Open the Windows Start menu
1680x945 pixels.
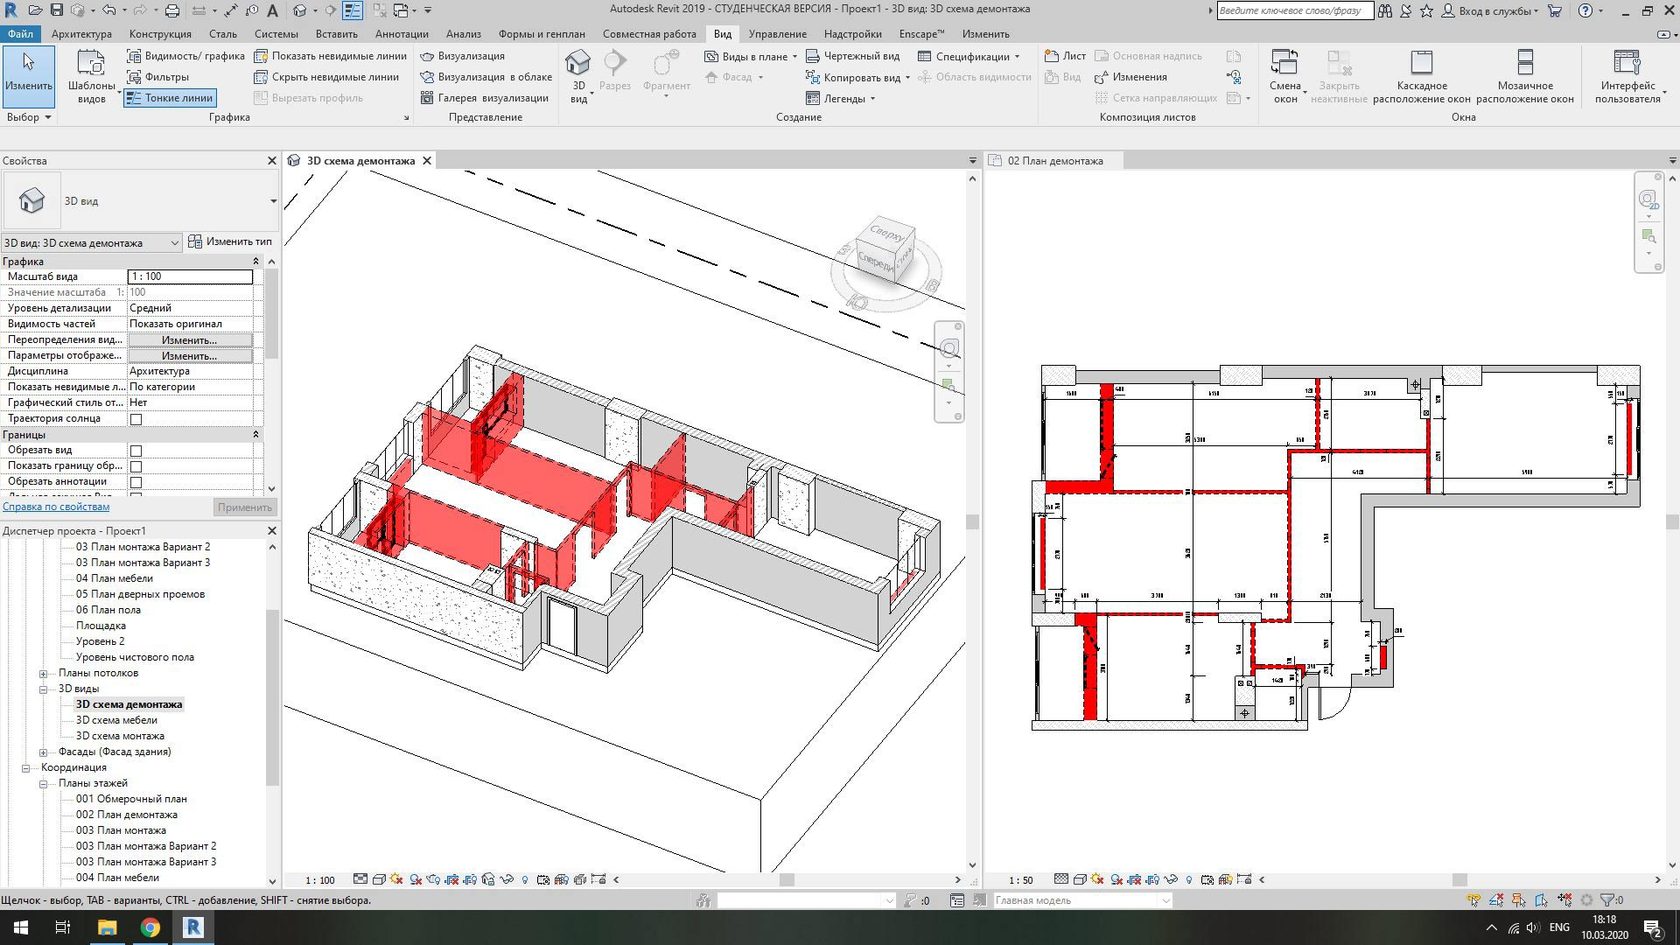20,927
